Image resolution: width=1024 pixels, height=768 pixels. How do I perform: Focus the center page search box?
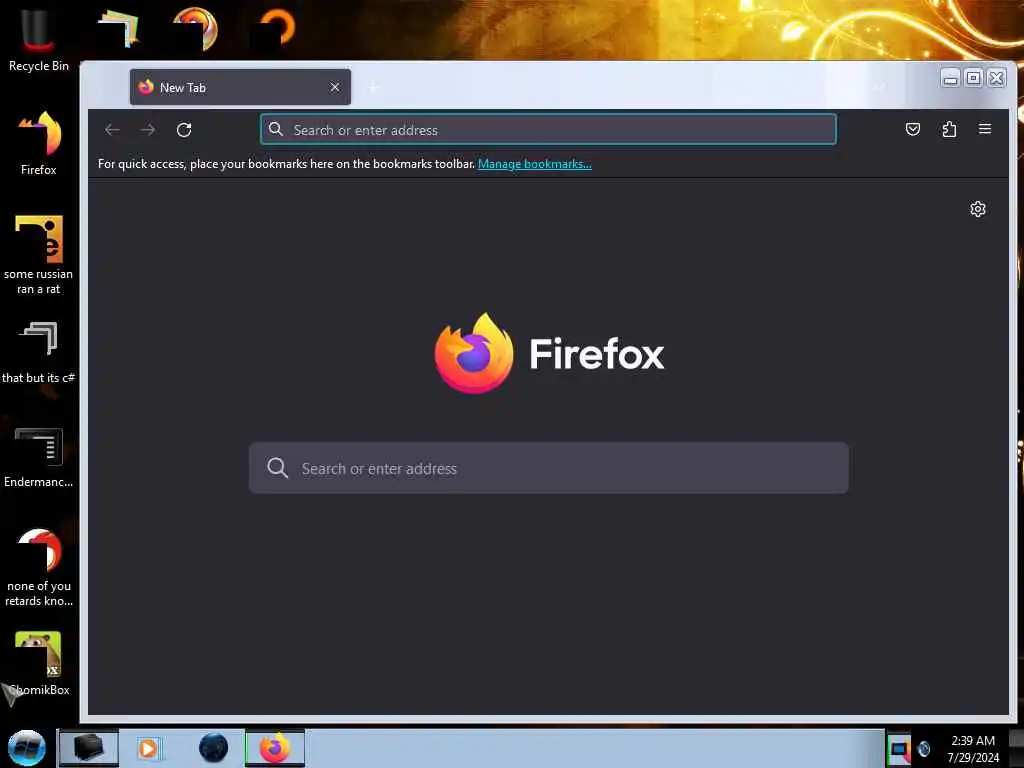(x=549, y=468)
